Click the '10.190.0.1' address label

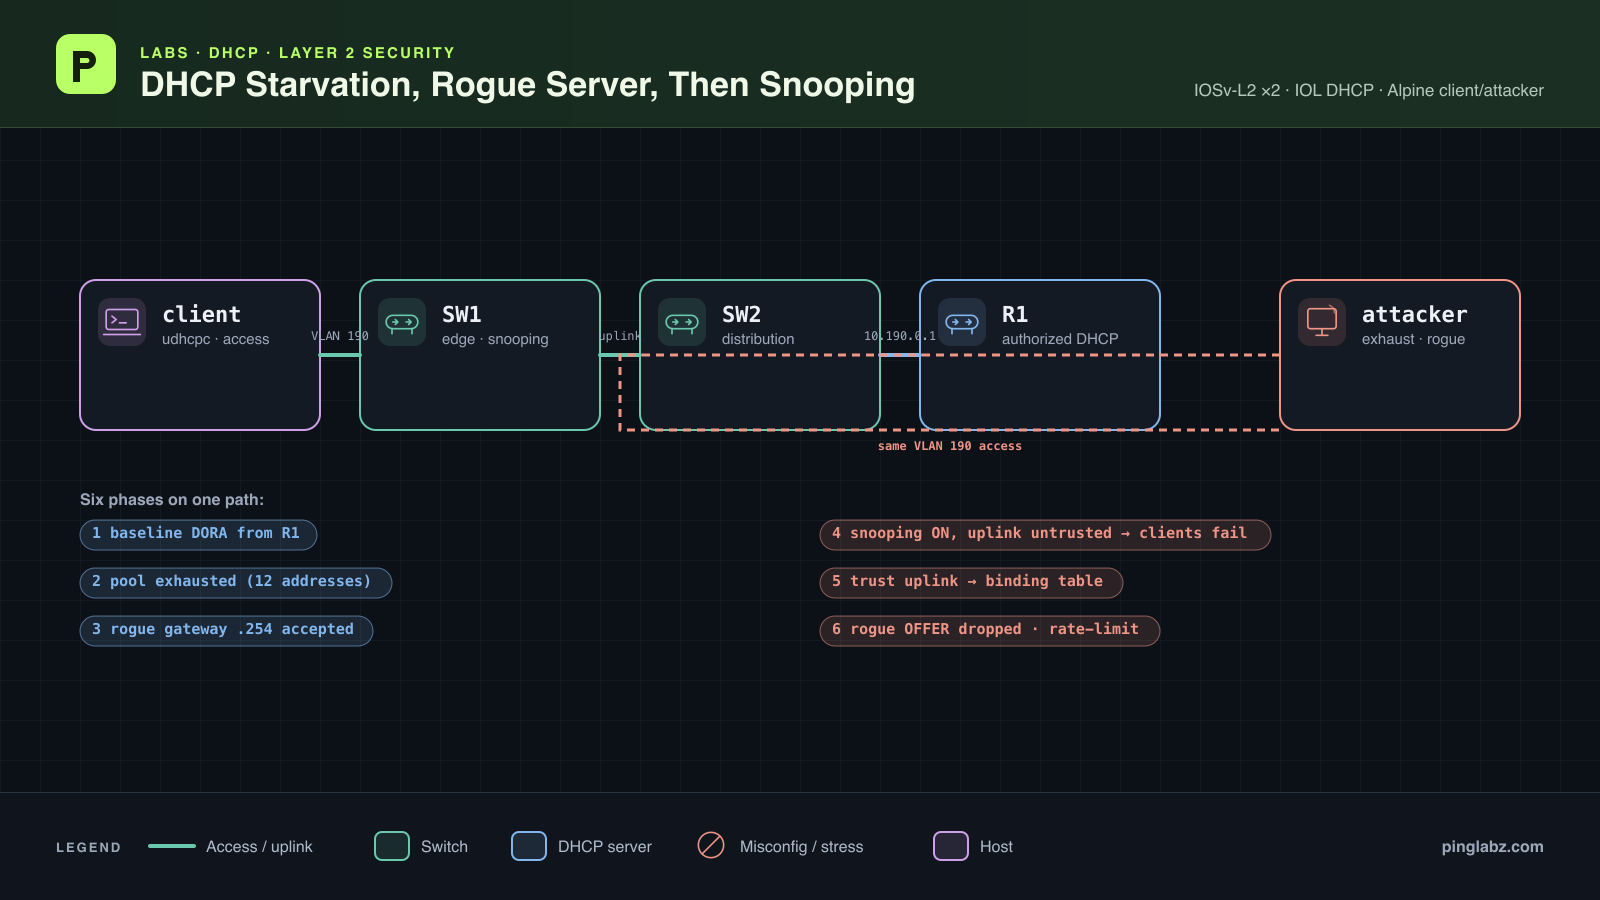click(900, 336)
